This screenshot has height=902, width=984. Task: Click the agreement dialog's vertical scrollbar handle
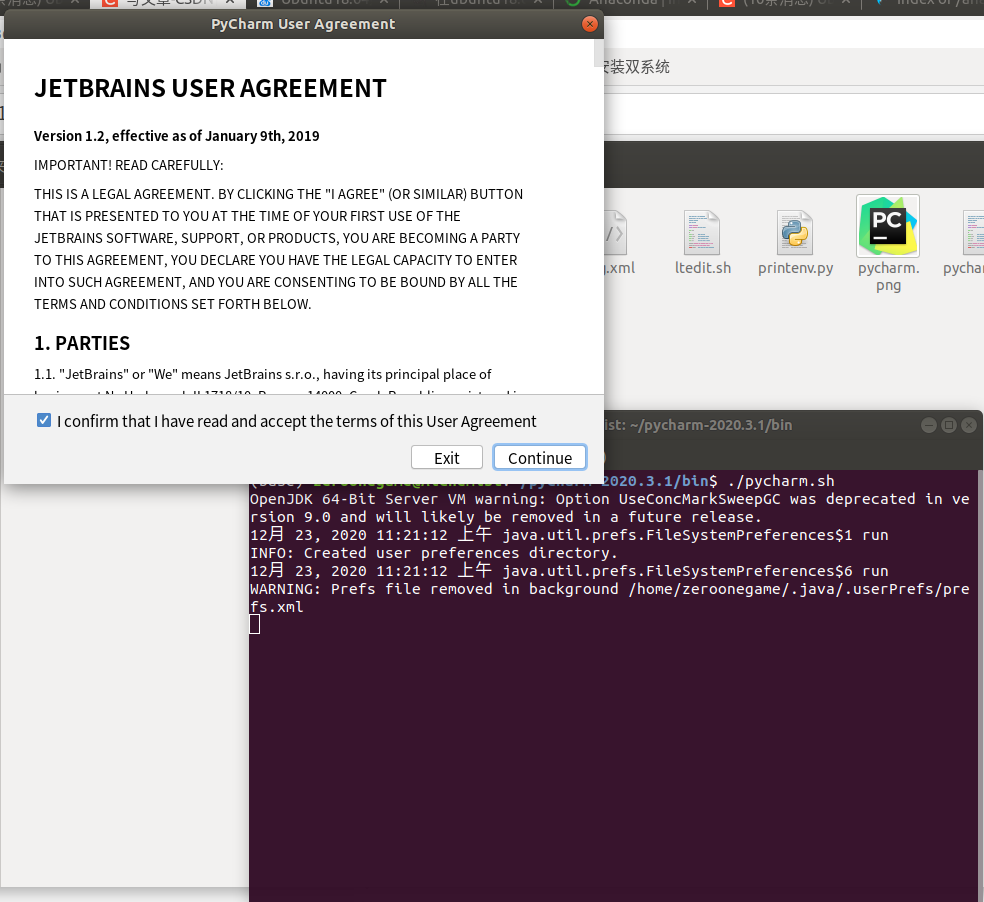coord(599,54)
